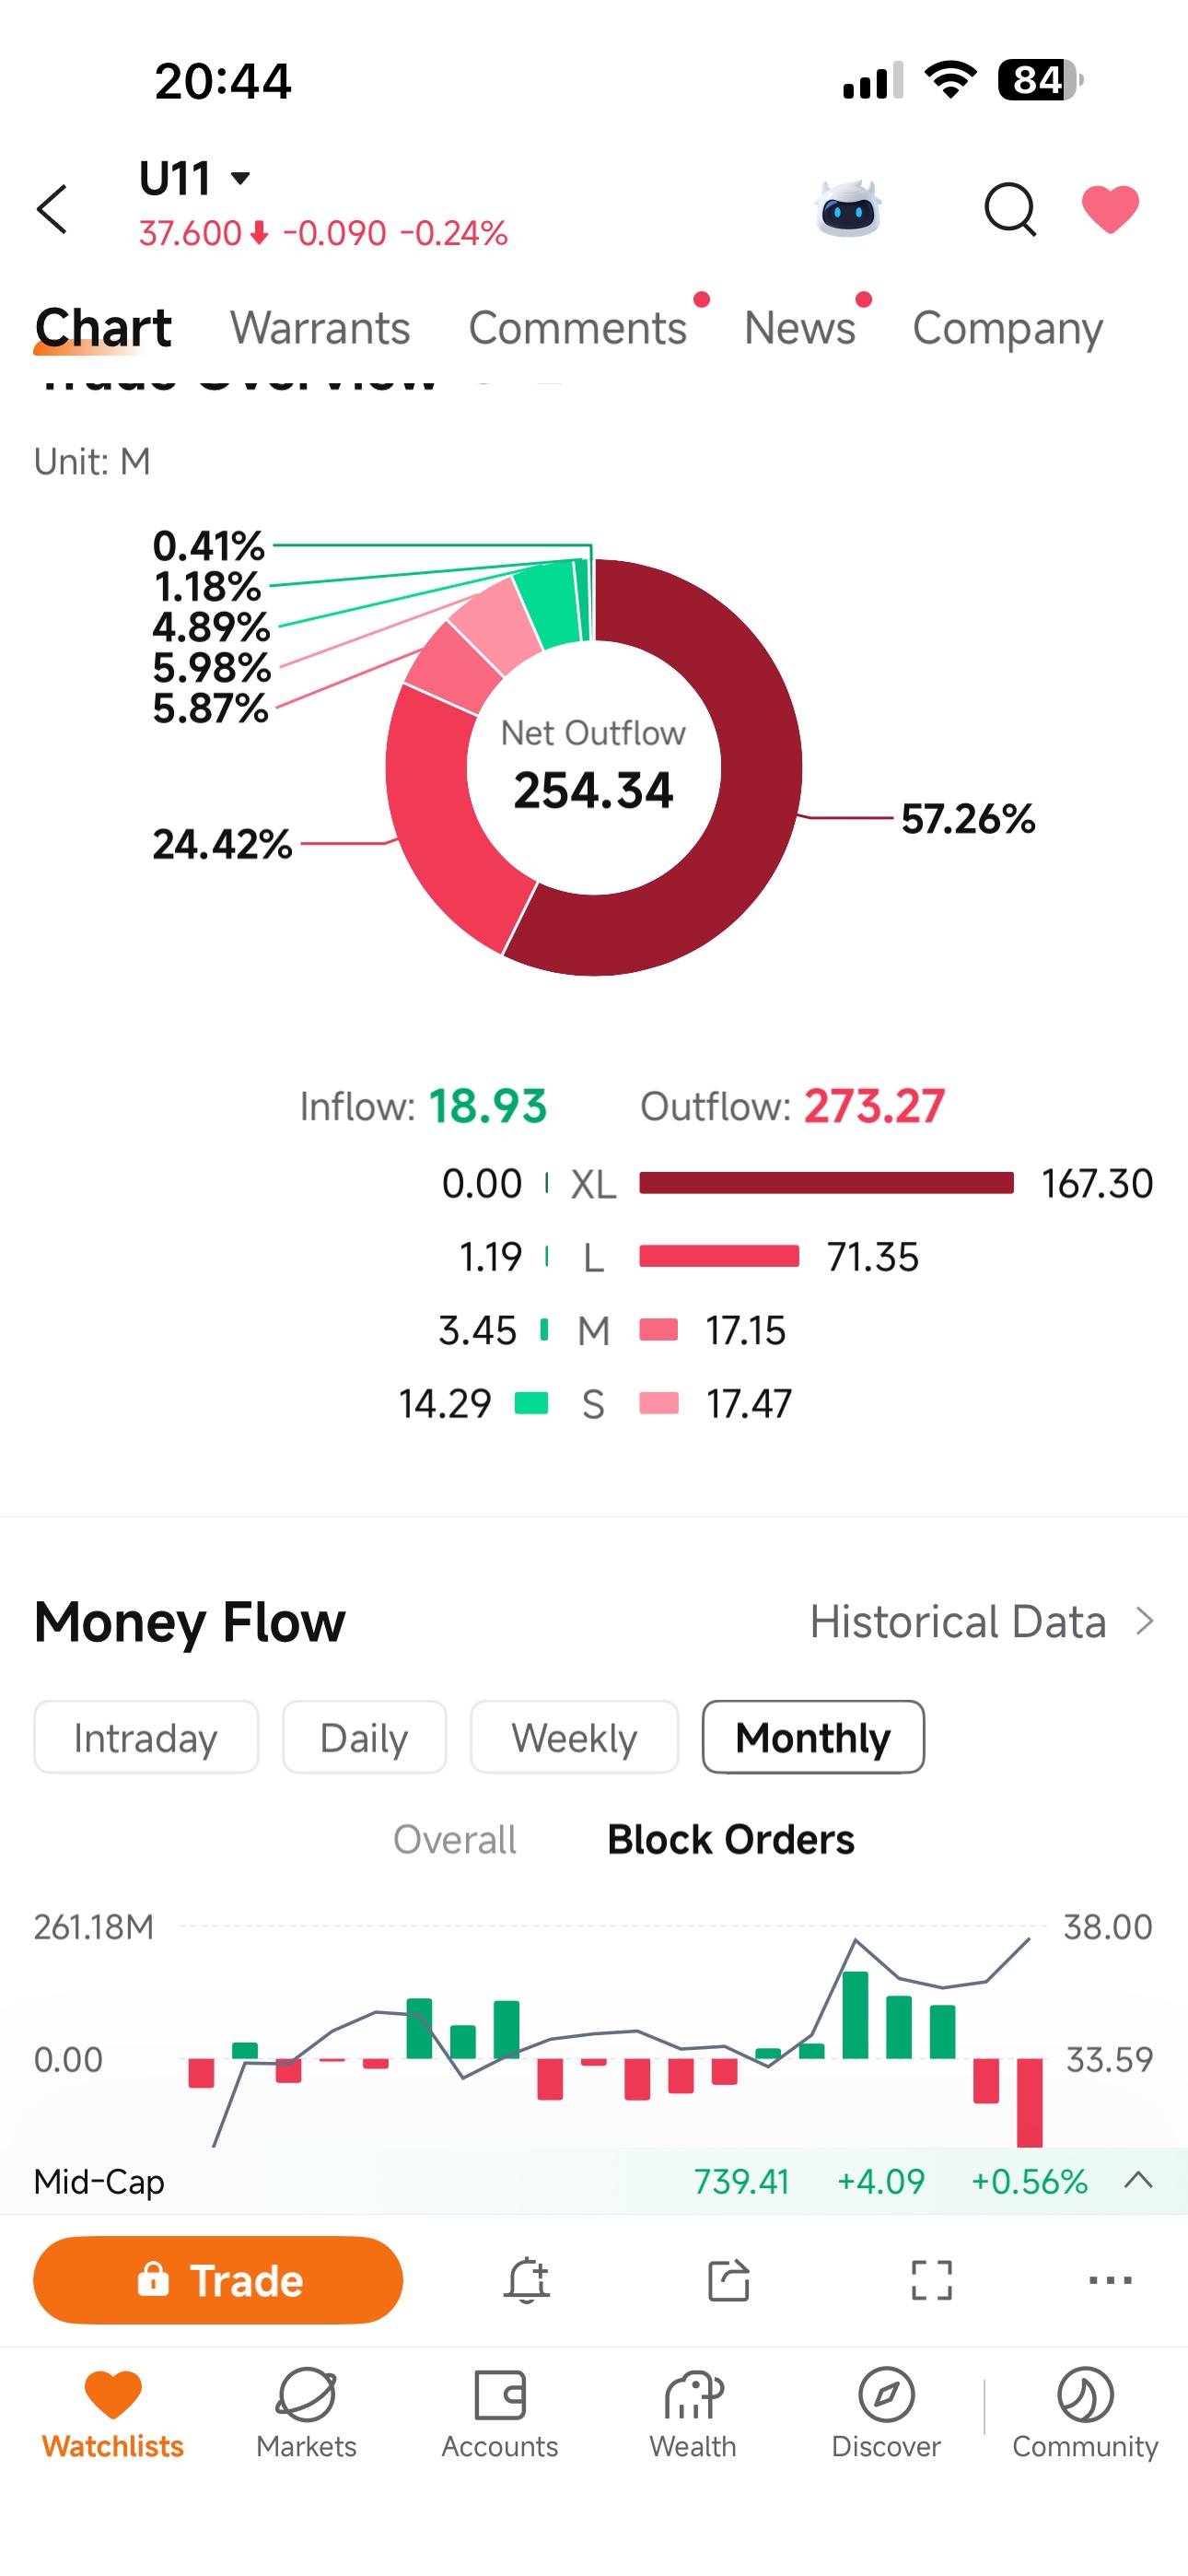Open the more options ellipsis

(x=1110, y=2280)
